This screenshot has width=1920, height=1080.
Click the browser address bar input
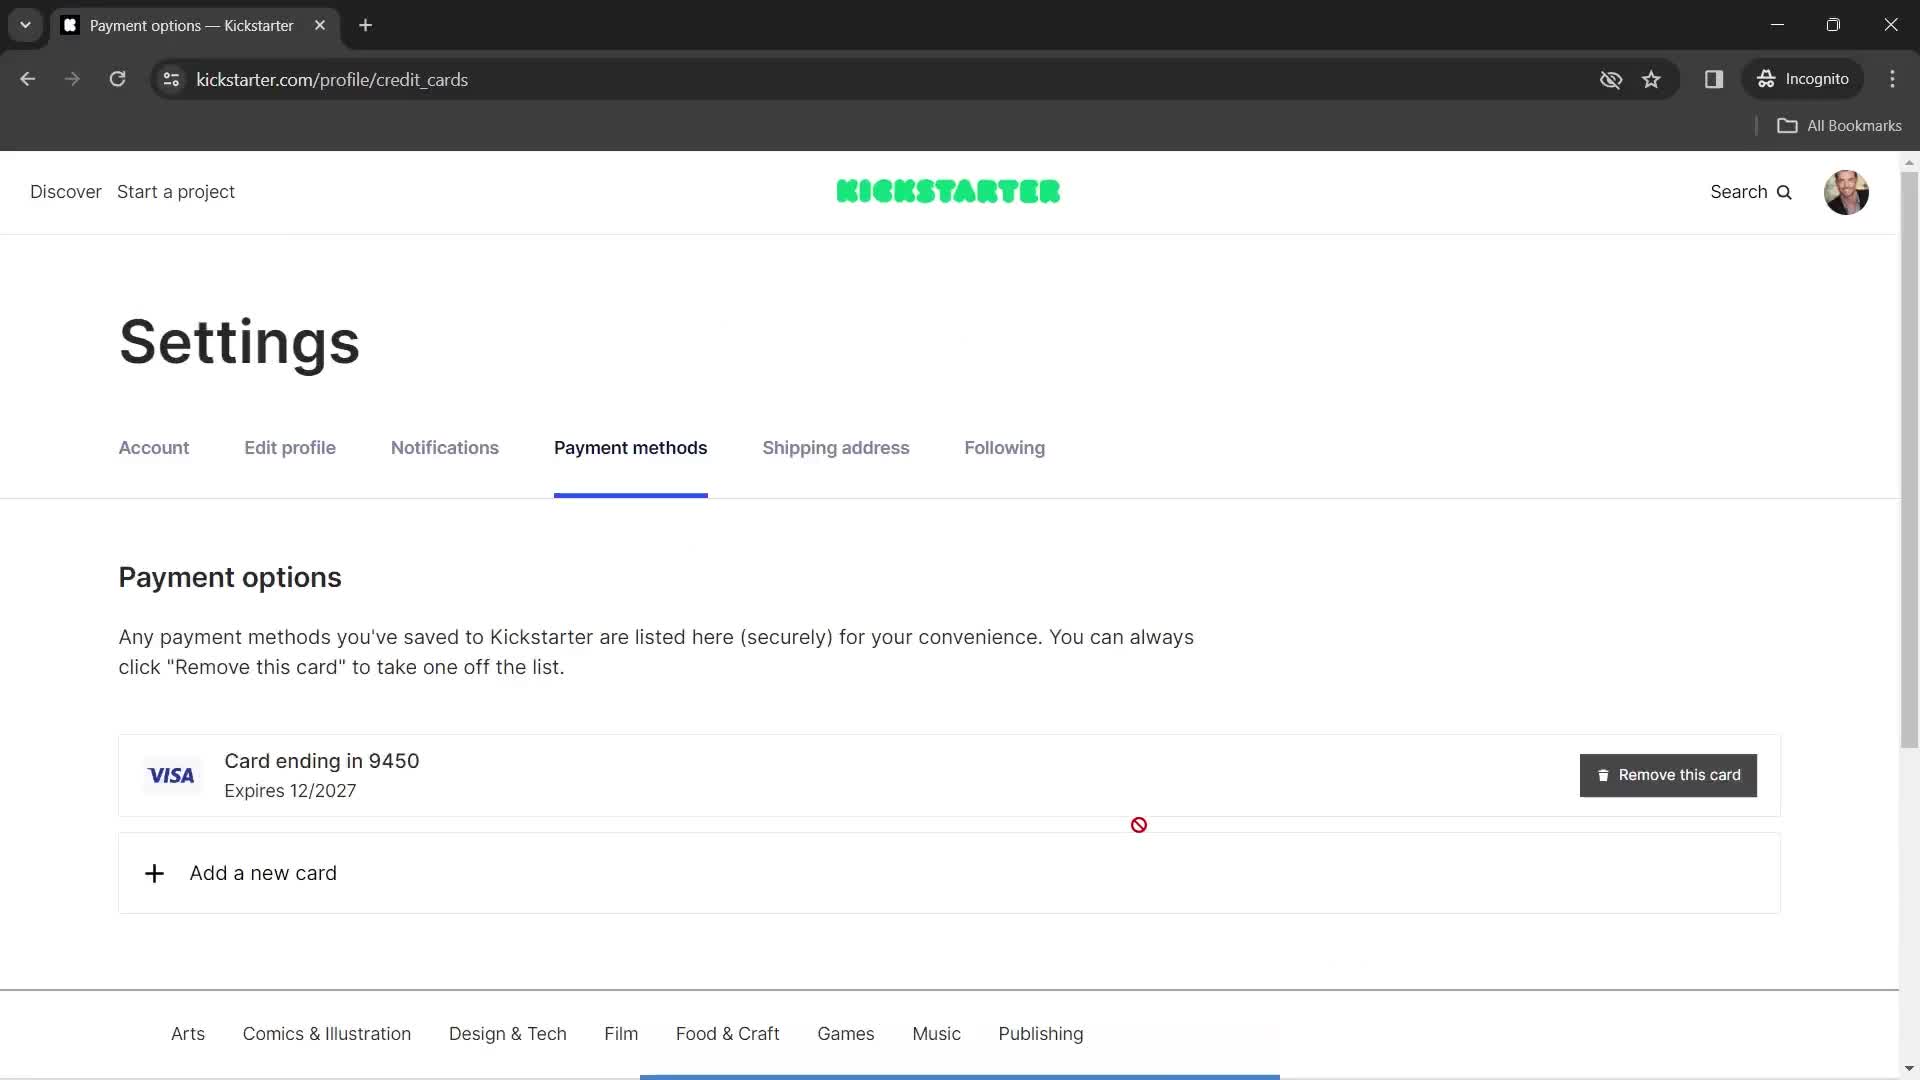click(x=332, y=79)
